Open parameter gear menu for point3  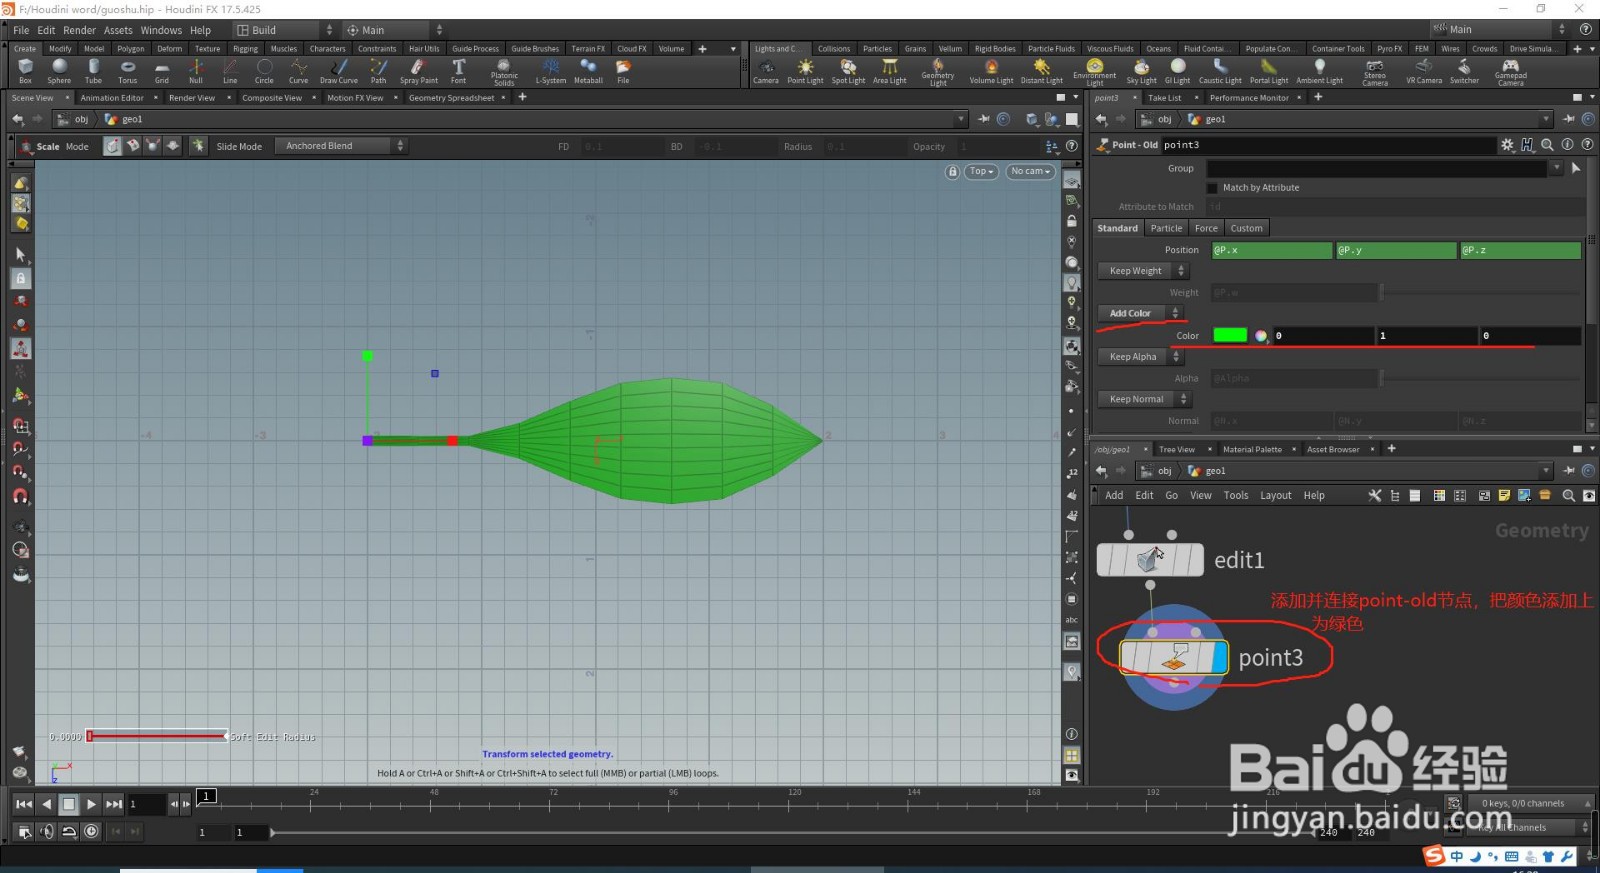[x=1507, y=145]
